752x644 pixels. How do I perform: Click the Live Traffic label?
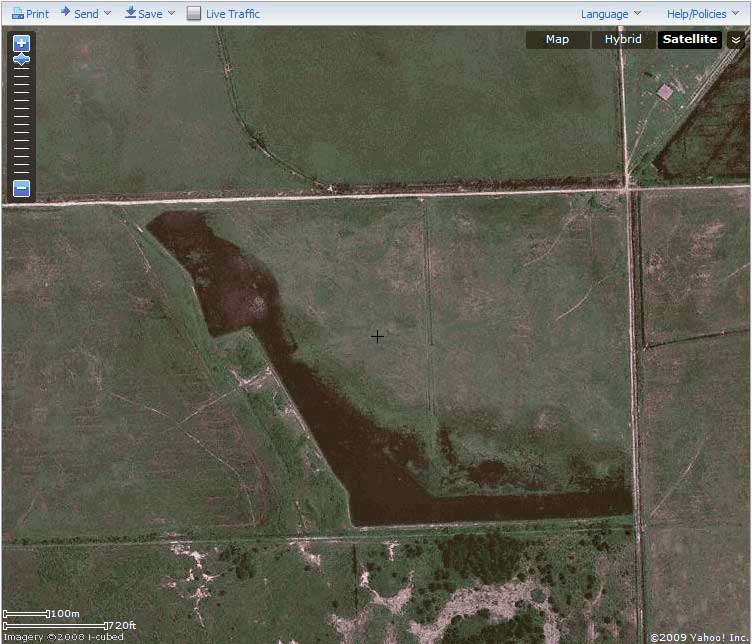[233, 14]
